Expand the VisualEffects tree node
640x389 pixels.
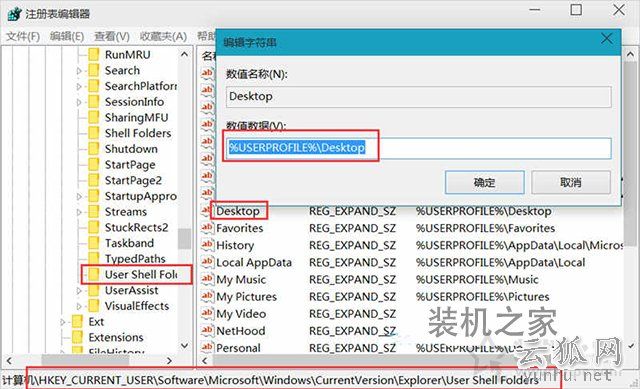point(79,306)
